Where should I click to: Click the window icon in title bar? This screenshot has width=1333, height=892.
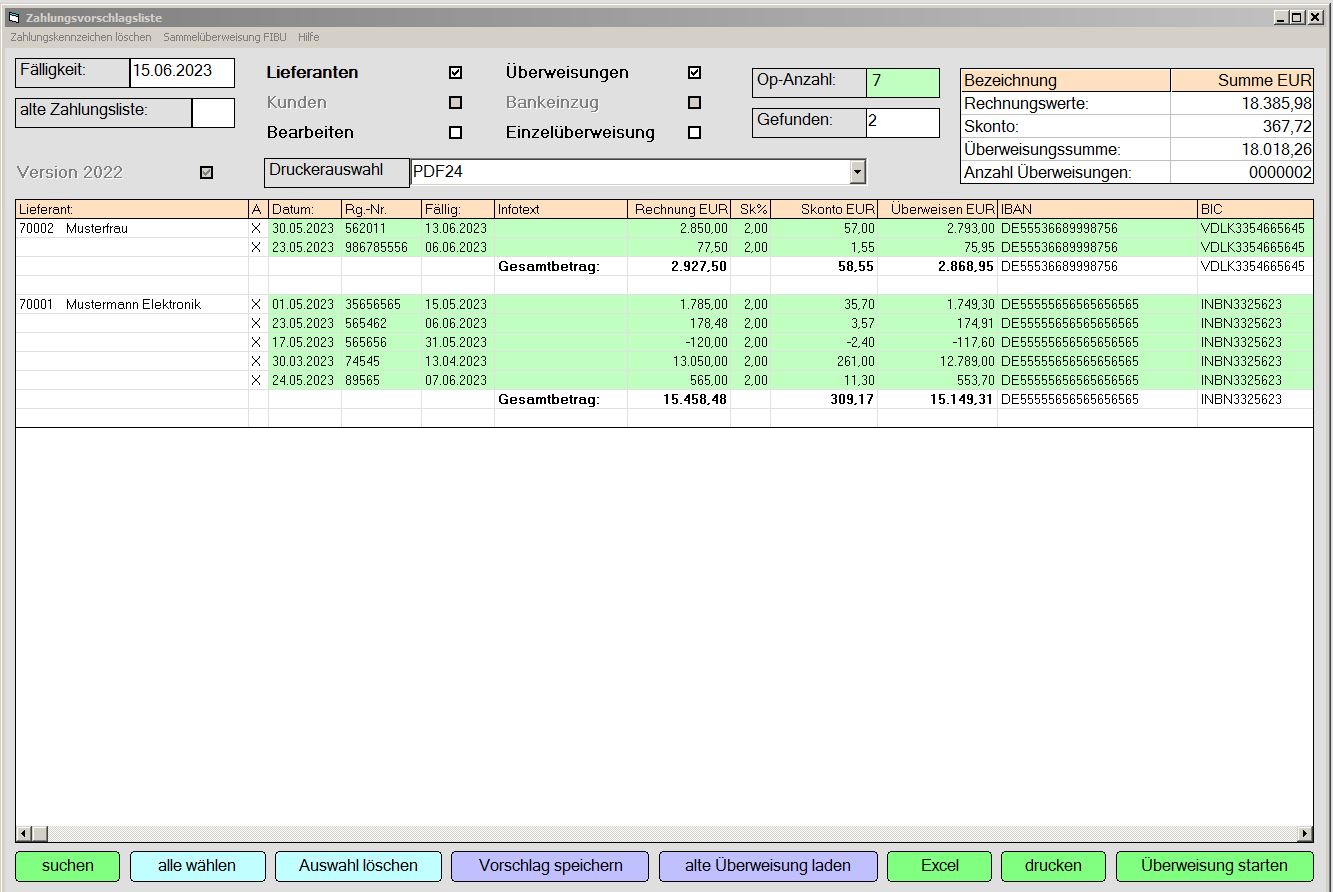pyautogui.click(x=13, y=18)
